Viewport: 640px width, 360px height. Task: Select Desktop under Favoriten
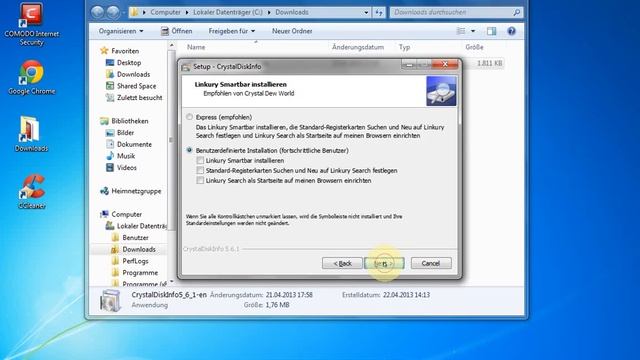click(x=129, y=62)
